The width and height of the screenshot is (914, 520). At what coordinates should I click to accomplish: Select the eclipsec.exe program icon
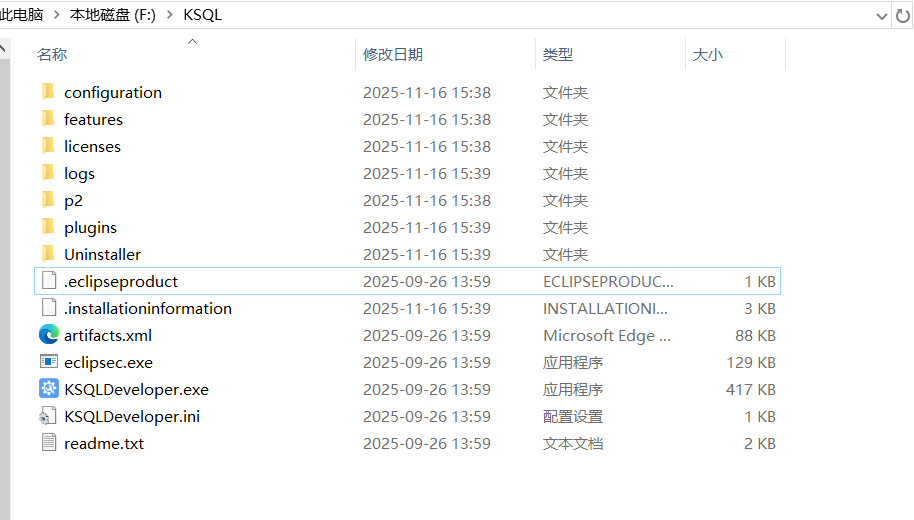(49, 362)
